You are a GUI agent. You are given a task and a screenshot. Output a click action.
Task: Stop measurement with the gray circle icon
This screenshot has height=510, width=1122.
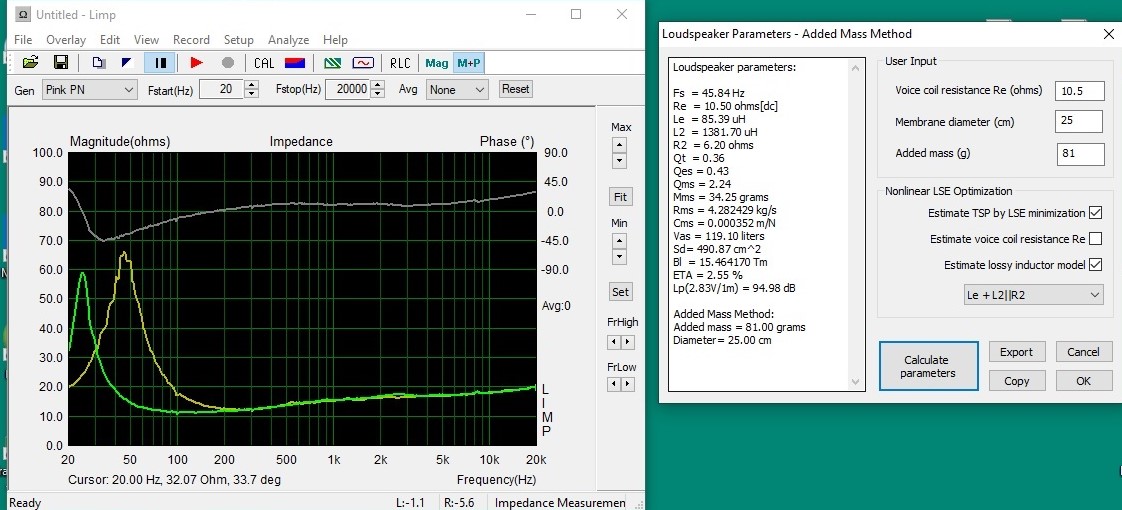[x=228, y=63]
